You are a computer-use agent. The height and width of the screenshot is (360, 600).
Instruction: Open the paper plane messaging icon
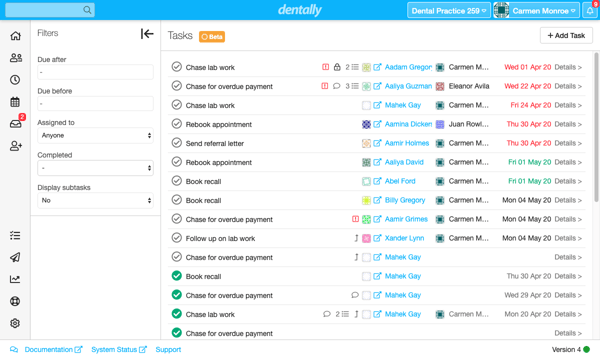coord(15,257)
